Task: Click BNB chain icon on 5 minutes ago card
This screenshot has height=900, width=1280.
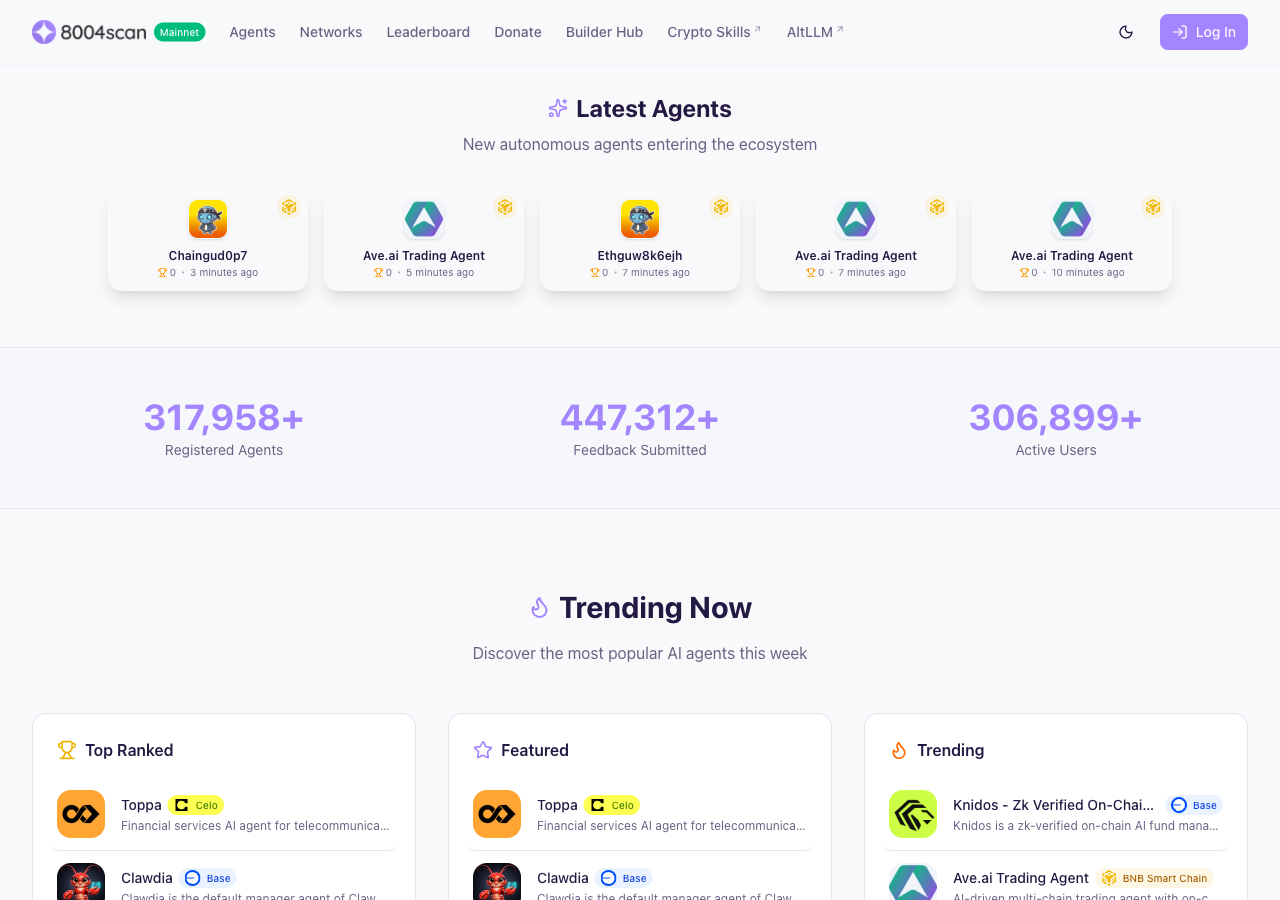Action: tap(505, 207)
